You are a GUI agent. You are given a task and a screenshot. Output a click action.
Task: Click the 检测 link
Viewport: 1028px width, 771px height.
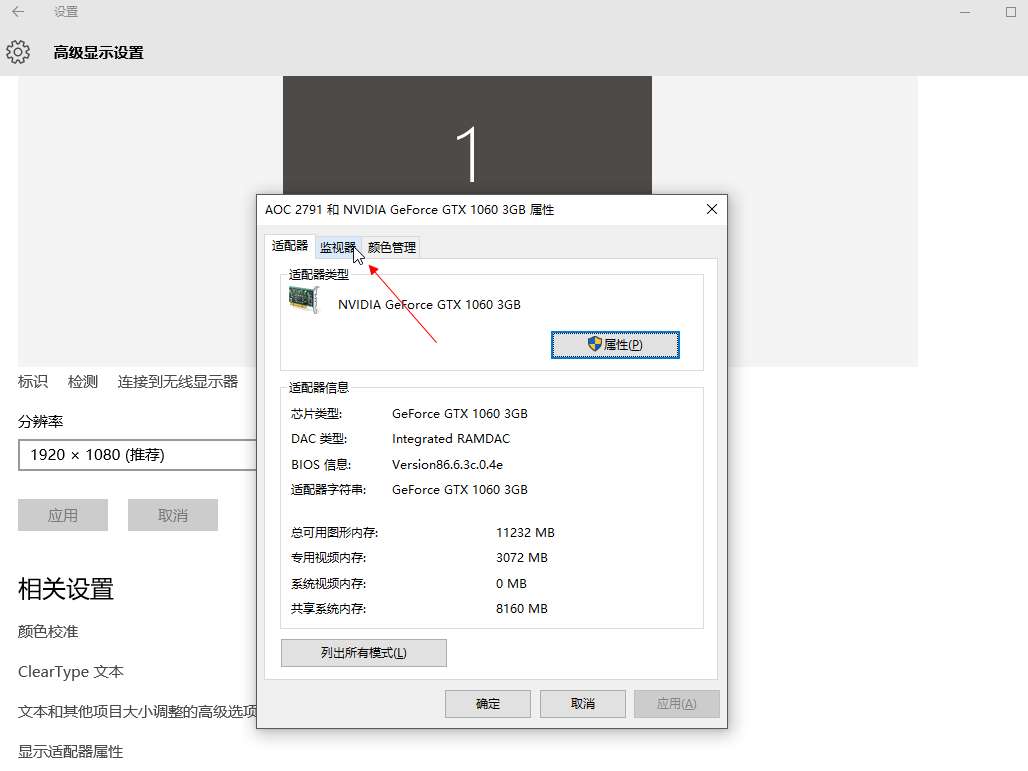[83, 381]
